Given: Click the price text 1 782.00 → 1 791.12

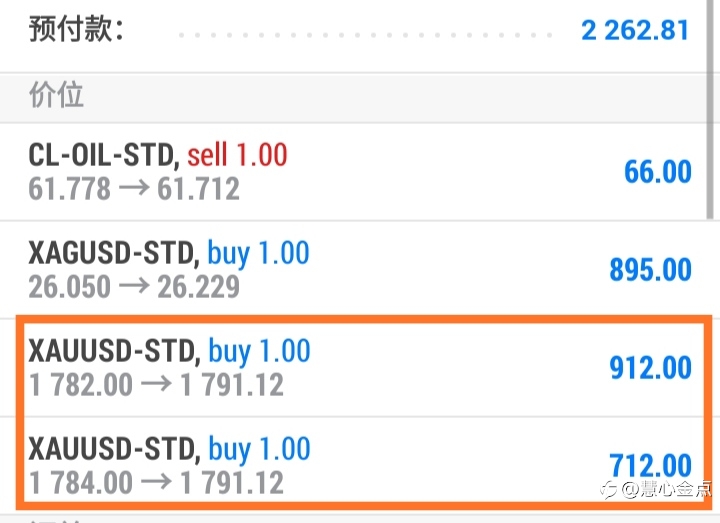Looking at the screenshot, I should 156,385.
